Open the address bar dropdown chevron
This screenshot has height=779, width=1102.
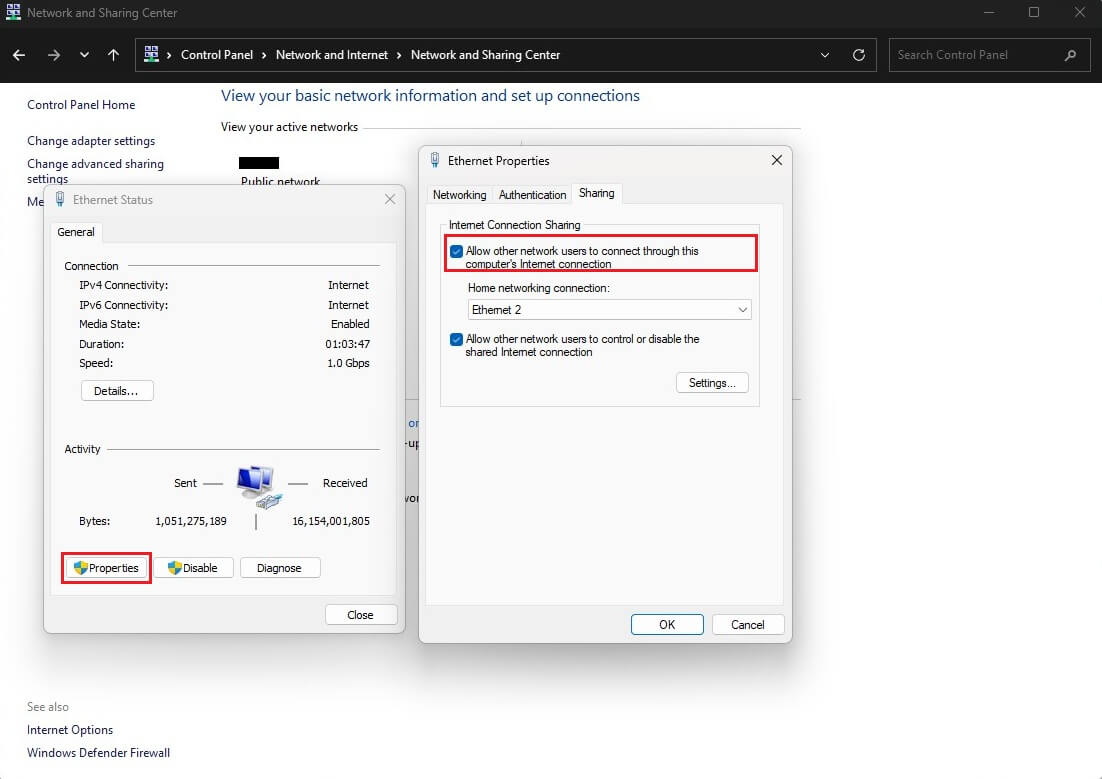(824, 55)
